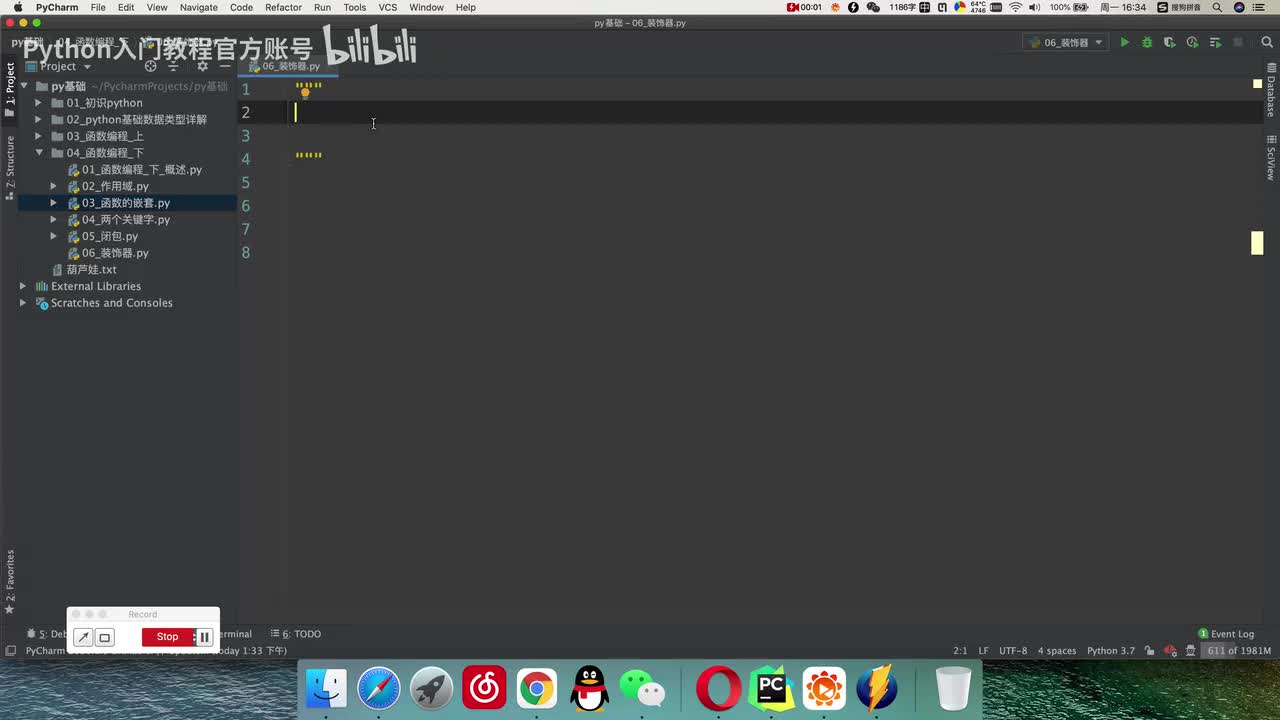Screen dimensions: 1280x720
Task: Toggle tool window bars in status bar corner
Action: pos(10,651)
